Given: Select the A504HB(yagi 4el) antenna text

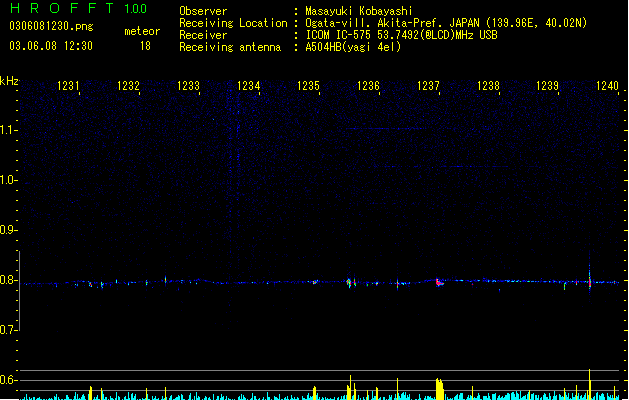Looking at the screenshot, I should pos(353,47).
